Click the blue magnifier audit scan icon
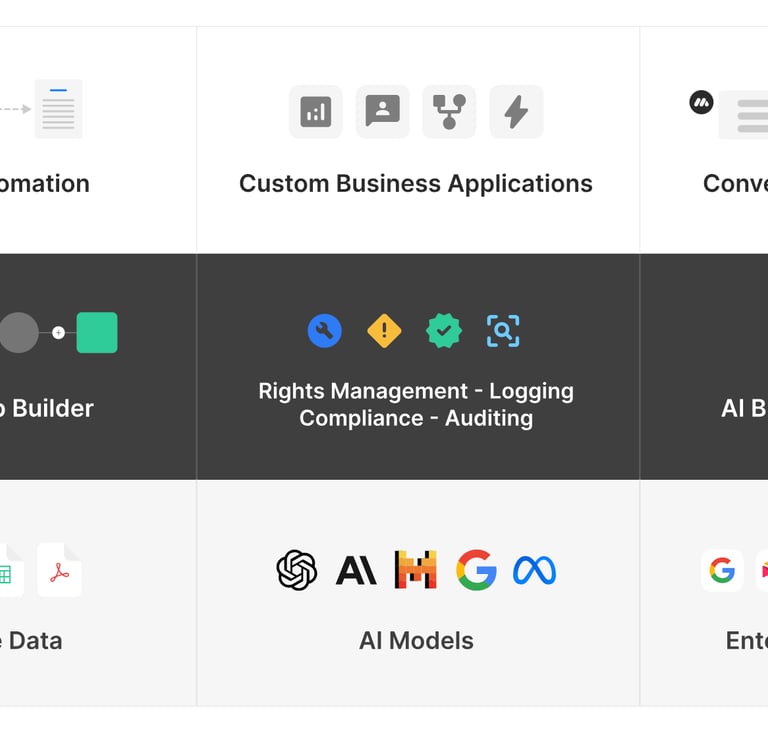Screen dimensions: 768x750 (x=503, y=331)
